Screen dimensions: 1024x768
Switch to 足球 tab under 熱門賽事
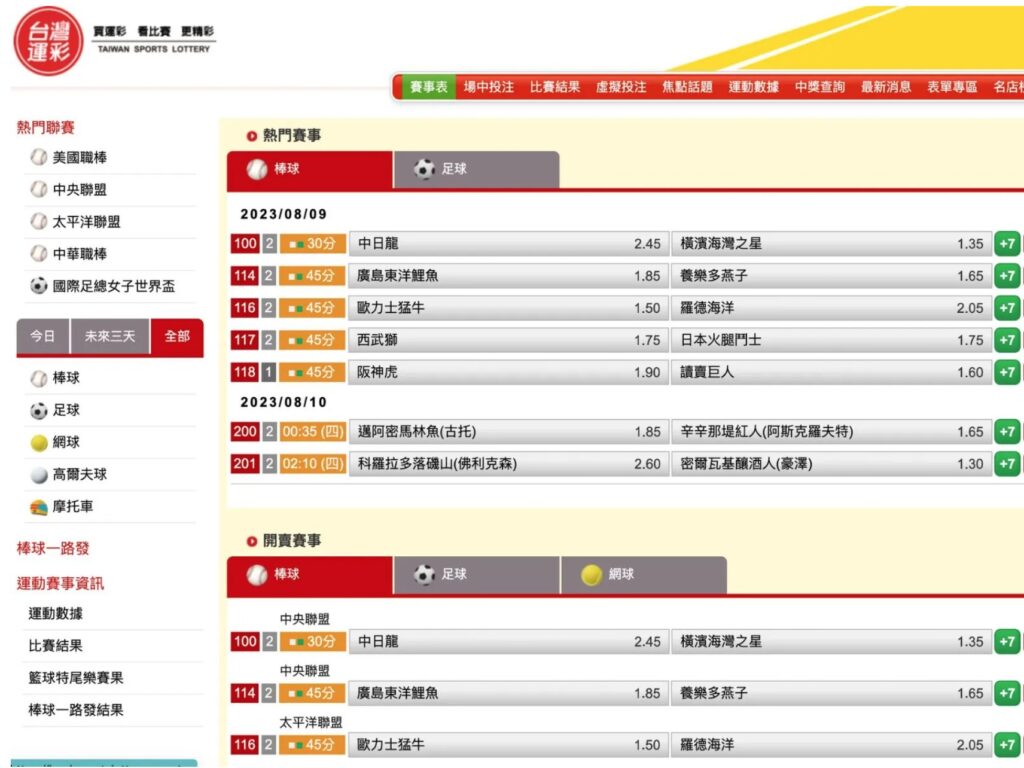pos(477,170)
